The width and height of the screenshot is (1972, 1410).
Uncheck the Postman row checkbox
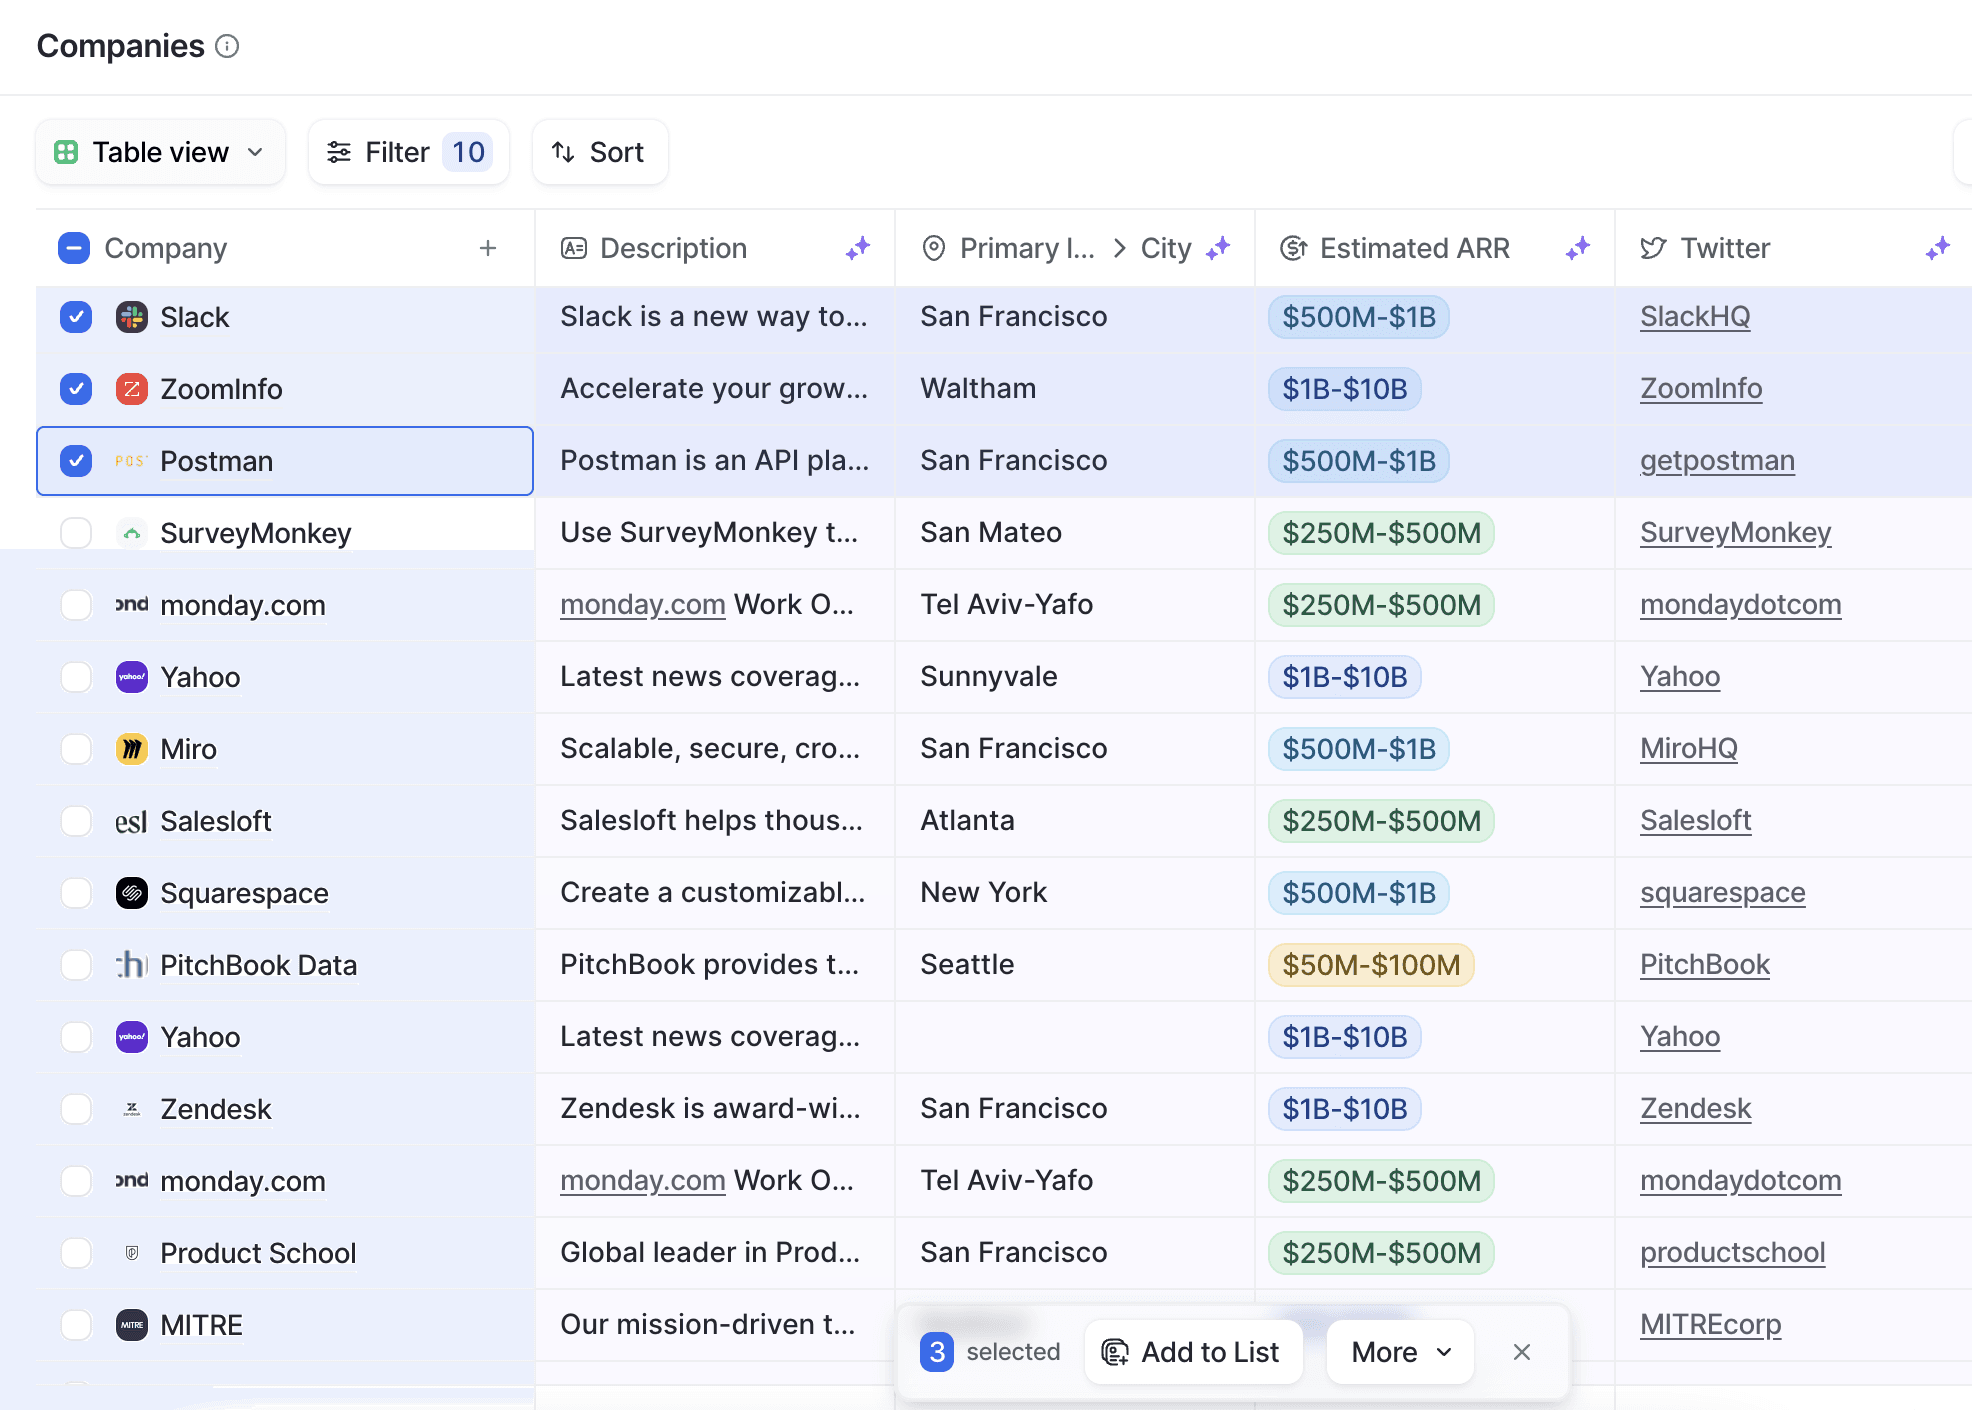tap(76, 461)
